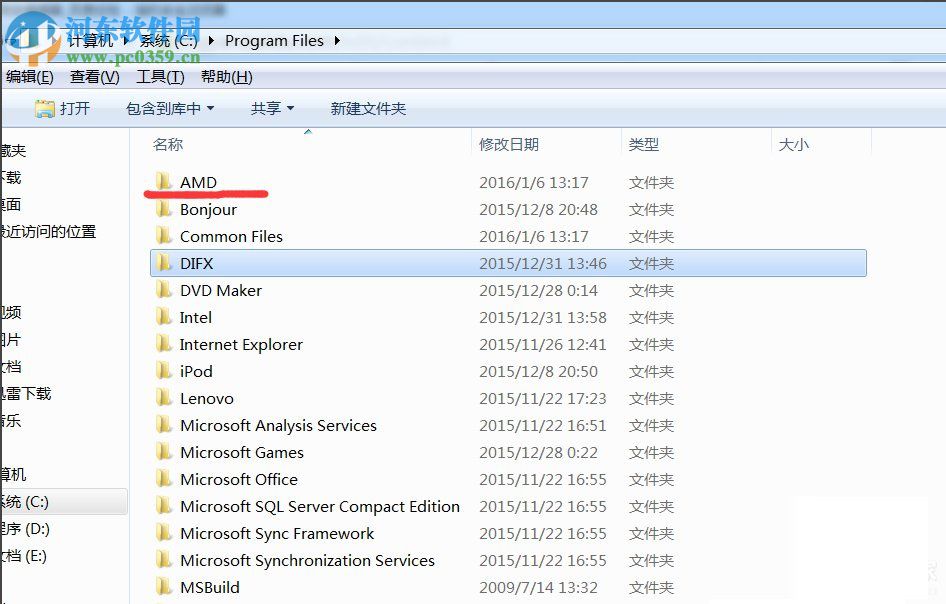946x604 pixels.
Task: Click the breadcrumb arrow after Program Files
Action: pyautogui.click(x=336, y=41)
